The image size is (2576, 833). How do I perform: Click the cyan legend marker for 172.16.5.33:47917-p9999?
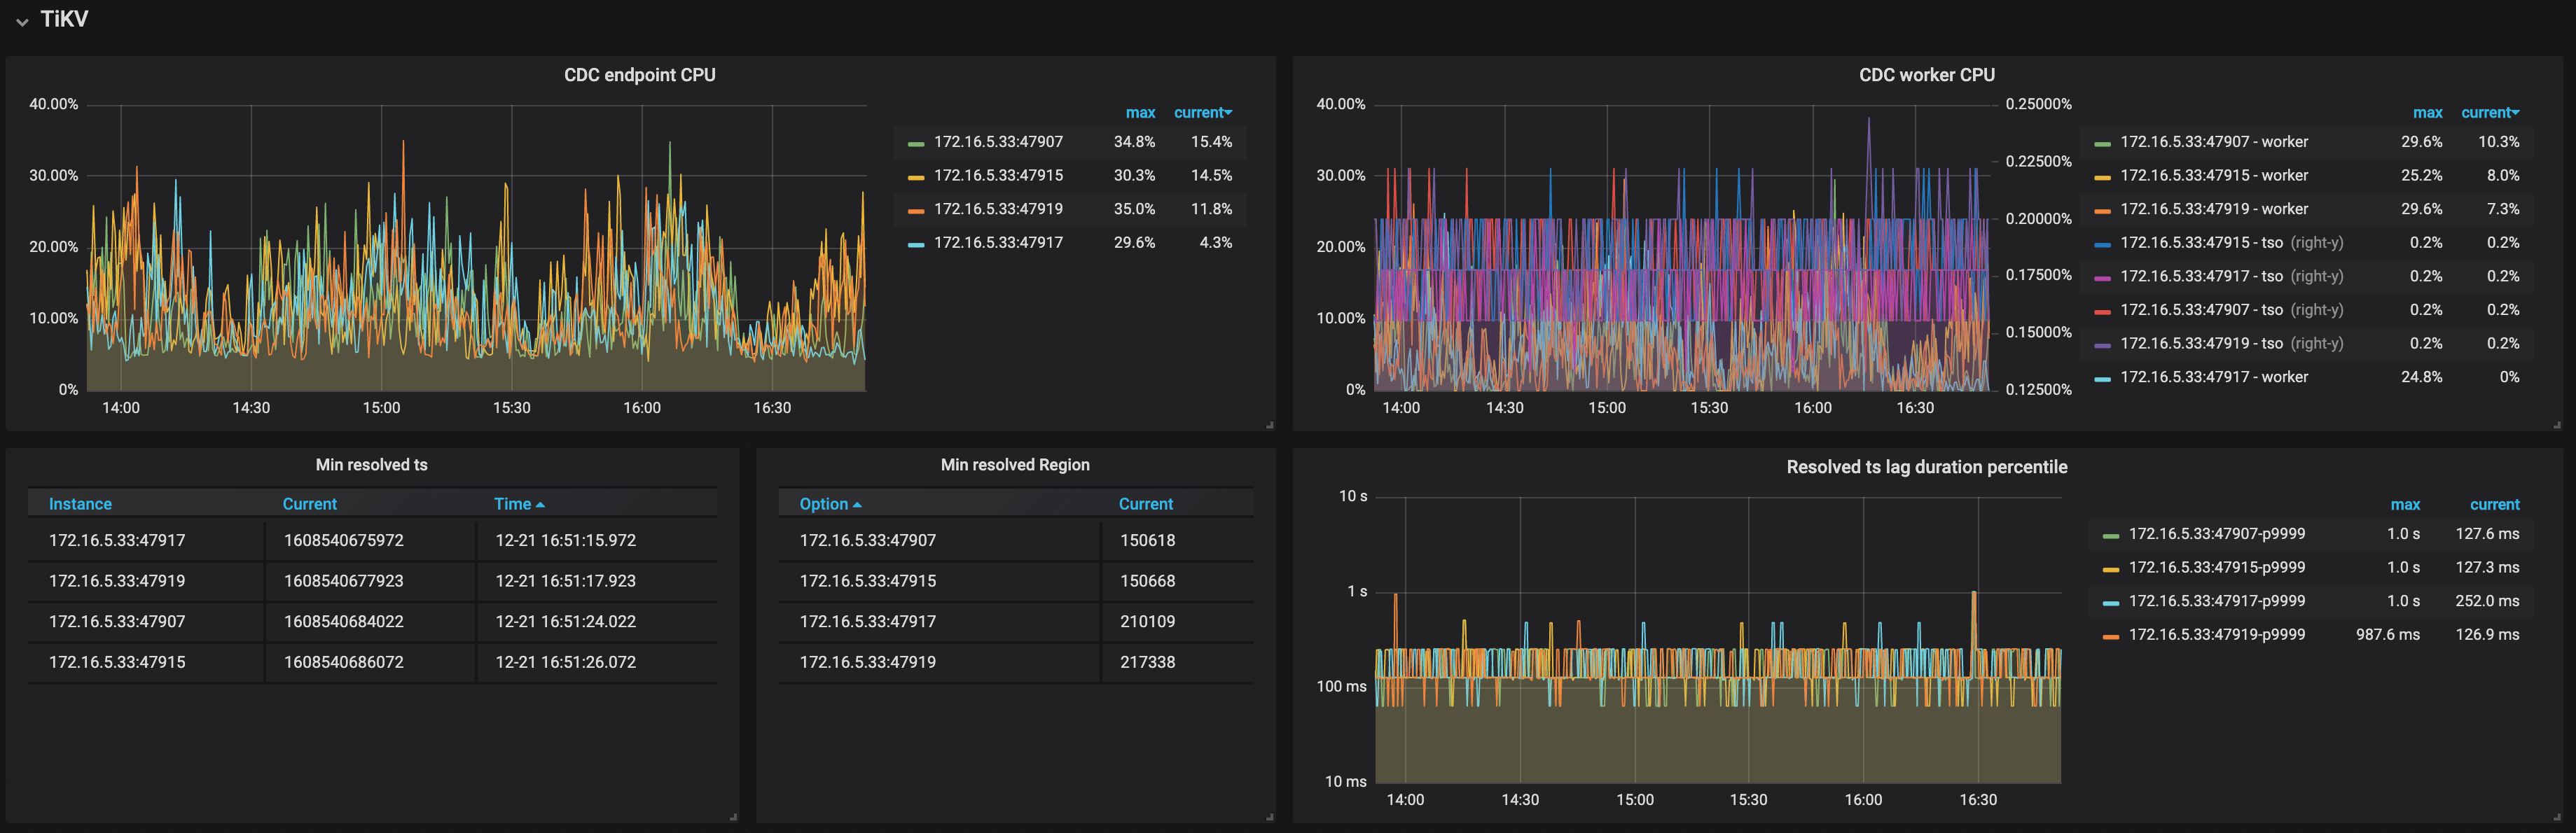(x=2110, y=601)
